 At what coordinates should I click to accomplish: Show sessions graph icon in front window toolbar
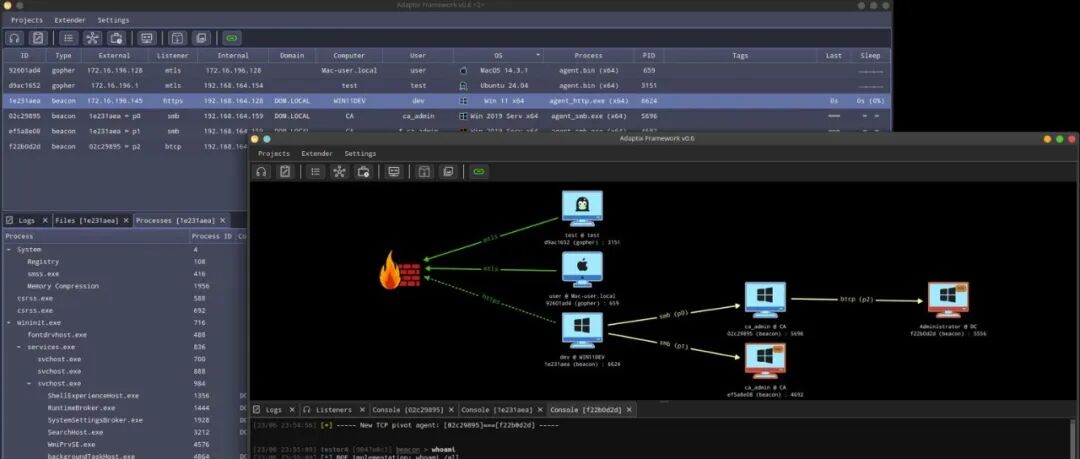340,172
